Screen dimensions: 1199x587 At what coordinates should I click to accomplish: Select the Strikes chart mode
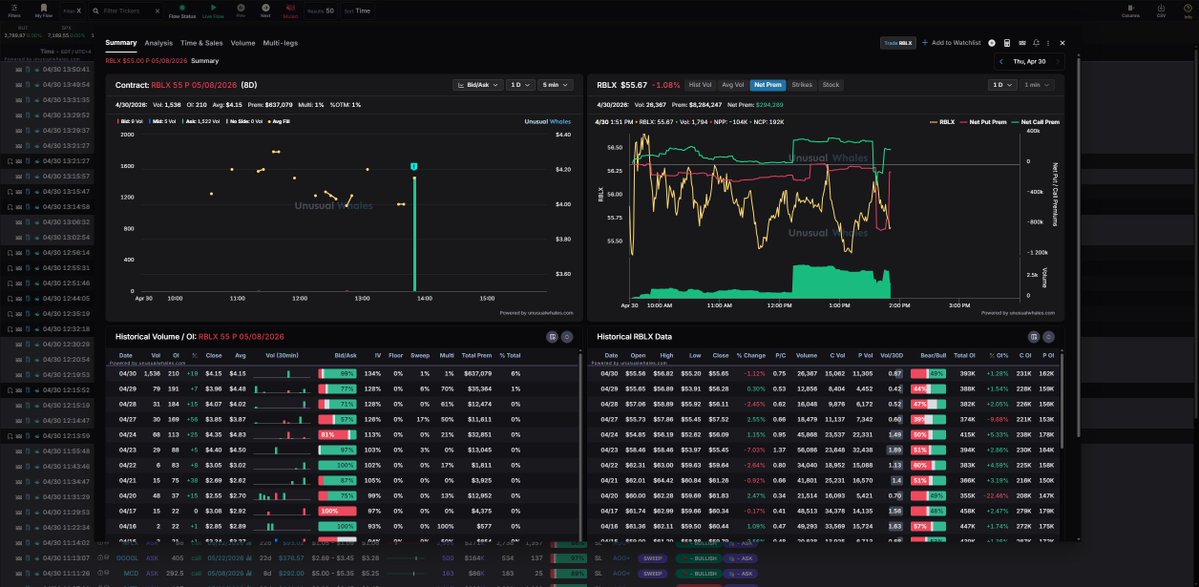[x=802, y=85]
